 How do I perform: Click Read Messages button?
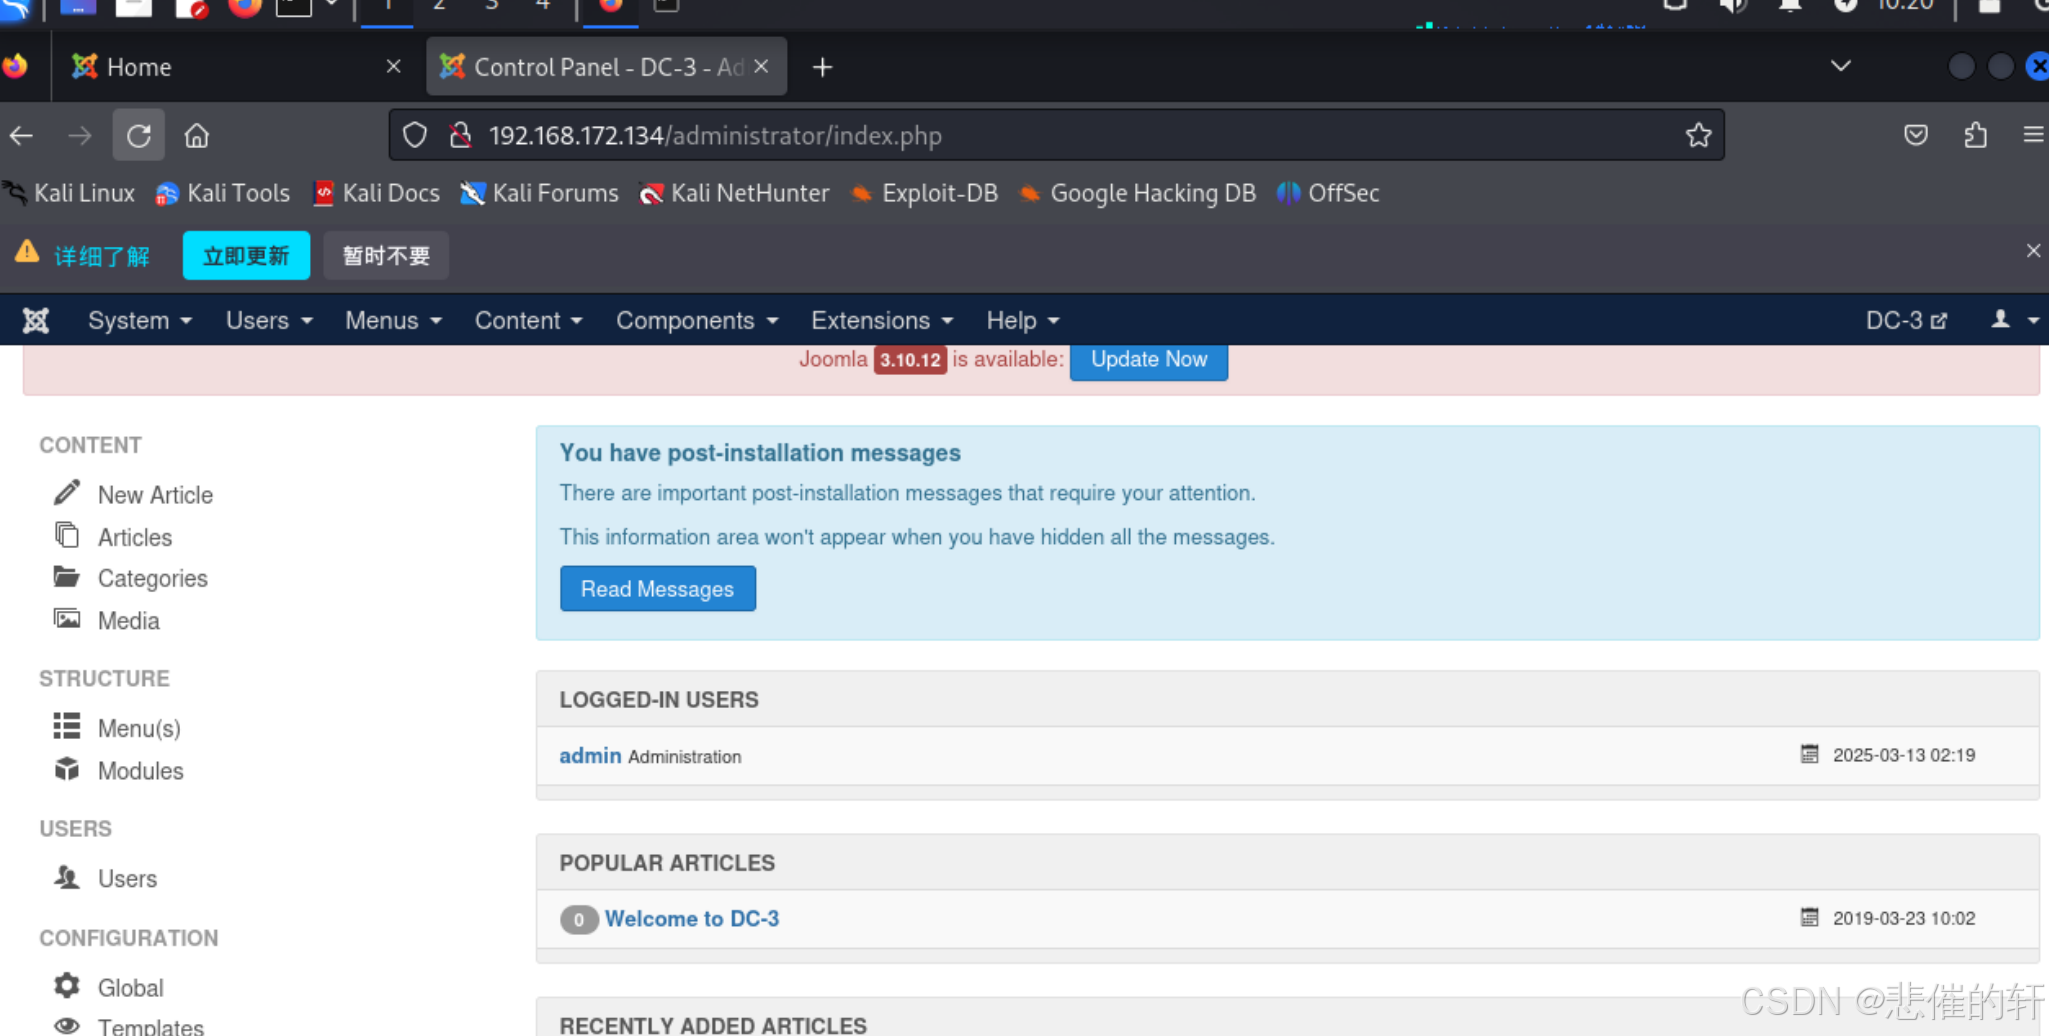pyautogui.click(x=657, y=589)
